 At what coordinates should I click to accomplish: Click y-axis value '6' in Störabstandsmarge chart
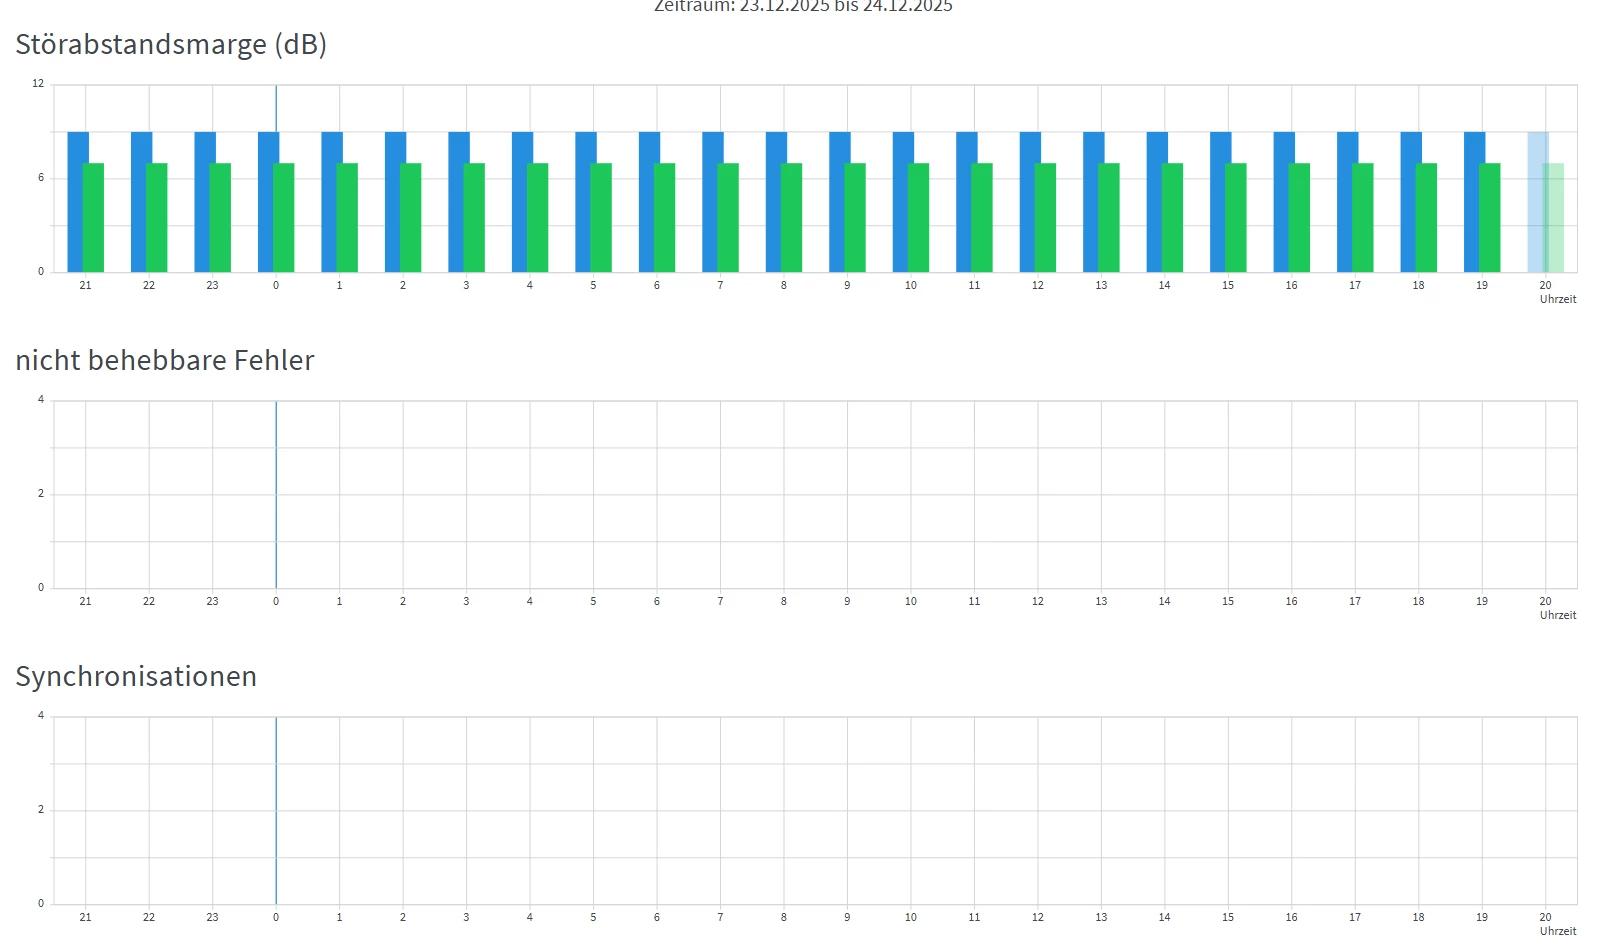click(41, 178)
